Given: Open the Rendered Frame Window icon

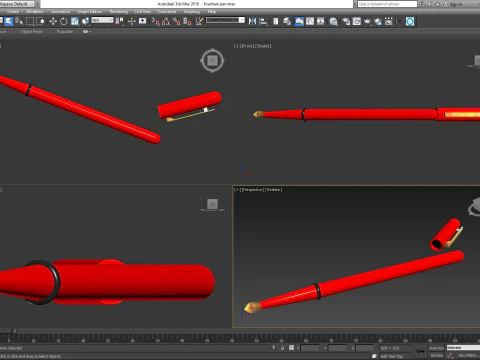Looking at the screenshot, I should click(357, 21).
